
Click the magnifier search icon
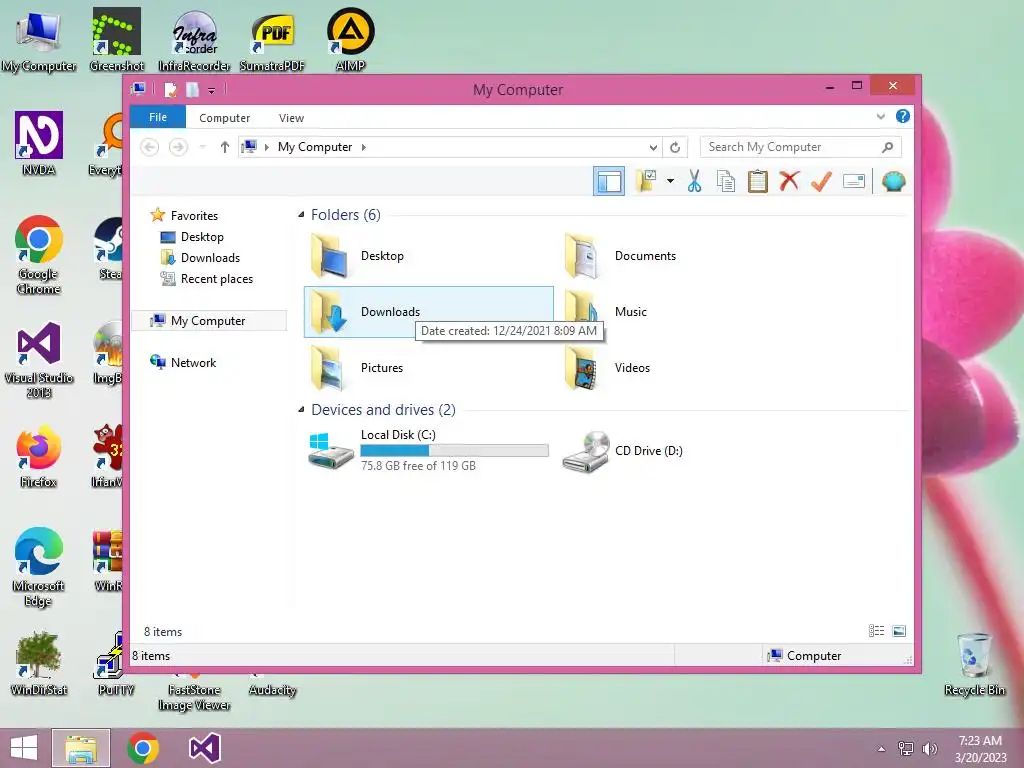click(887, 147)
